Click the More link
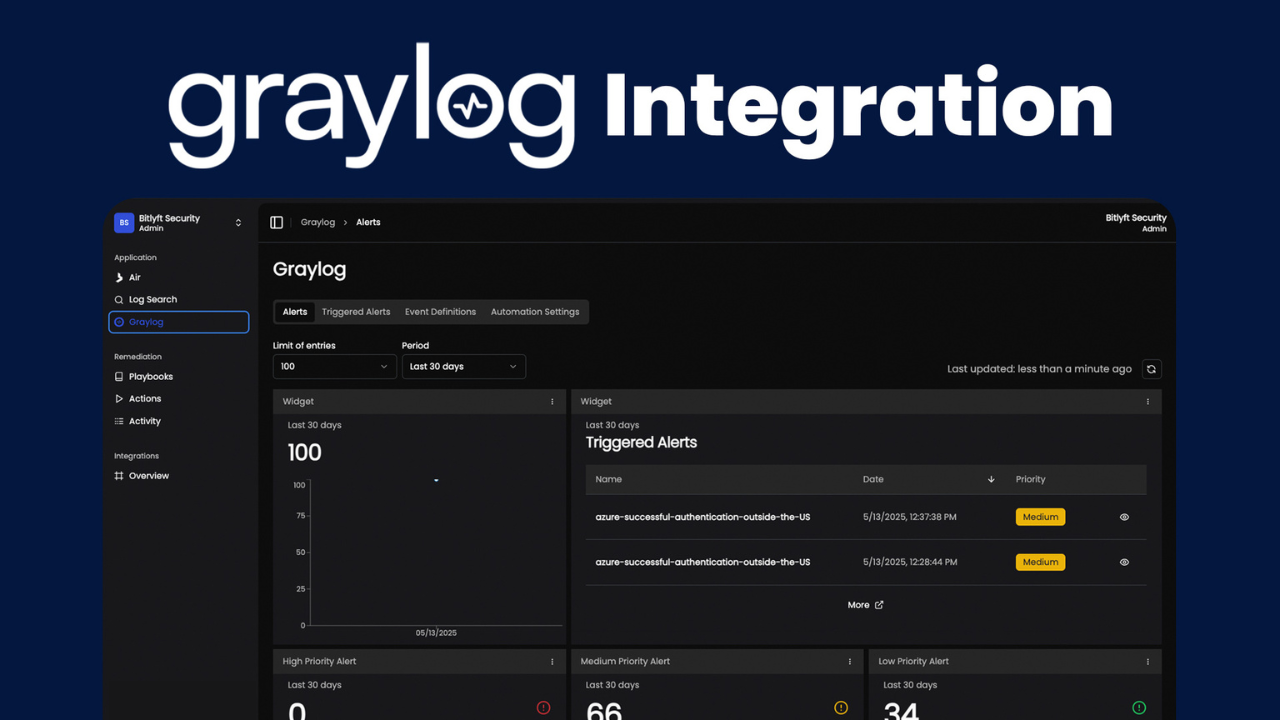 pyautogui.click(x=858, y=605)
